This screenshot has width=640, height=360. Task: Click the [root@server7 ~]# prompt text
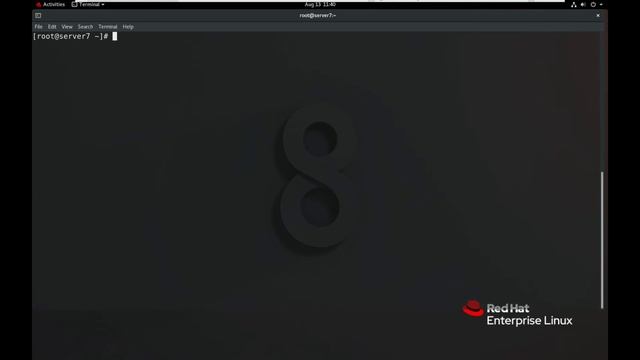tap(70, 36)
